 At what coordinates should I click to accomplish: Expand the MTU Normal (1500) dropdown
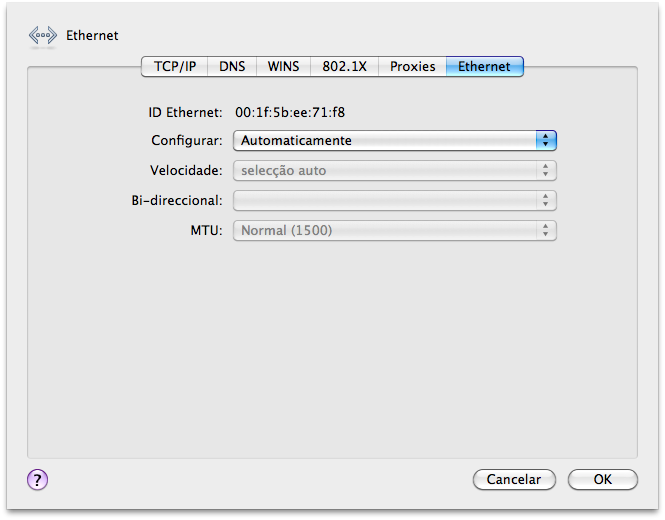tap(394, 231)
